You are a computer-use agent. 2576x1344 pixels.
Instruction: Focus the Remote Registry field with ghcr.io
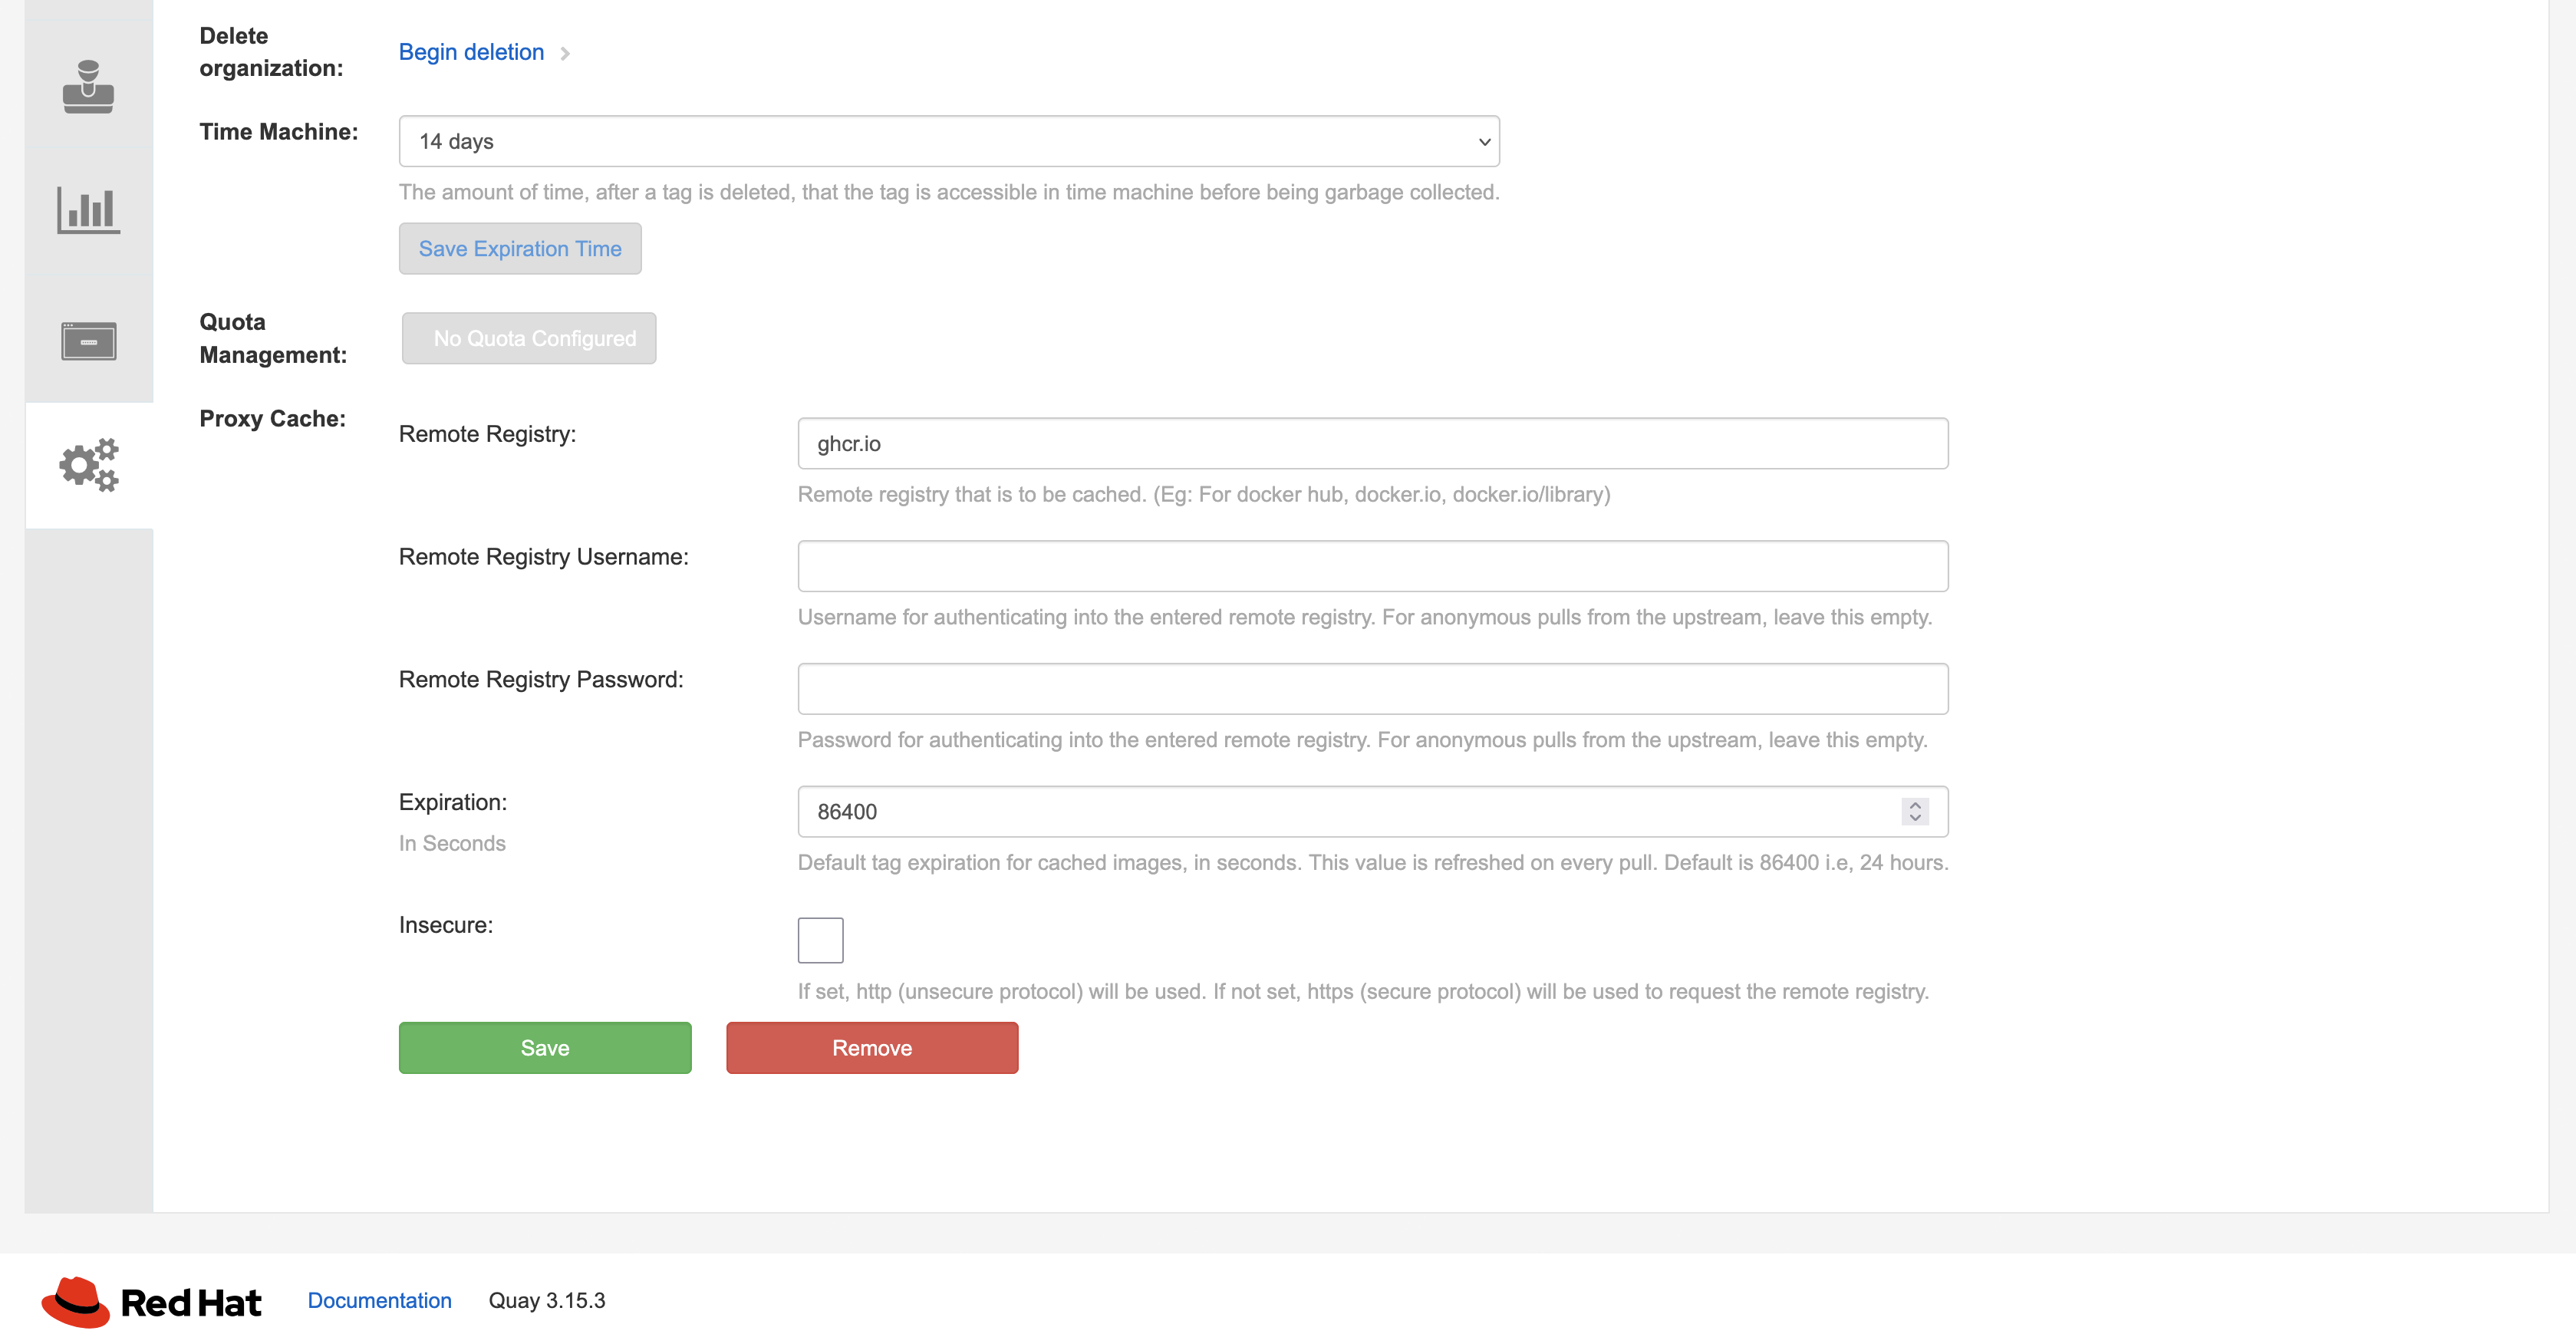tap(1372, 443)
